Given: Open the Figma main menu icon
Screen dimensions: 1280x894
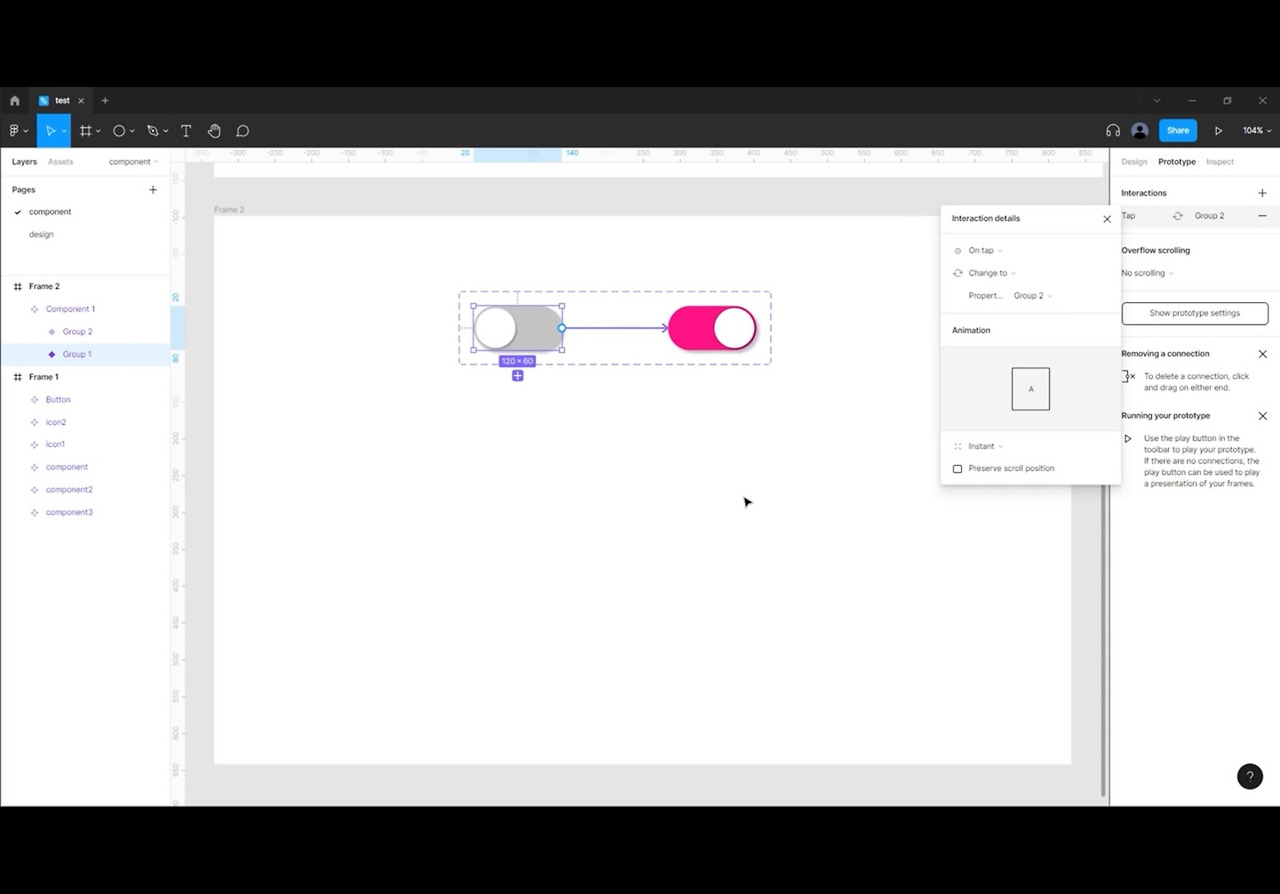Looking at the screenshot, I should [14, 131].
